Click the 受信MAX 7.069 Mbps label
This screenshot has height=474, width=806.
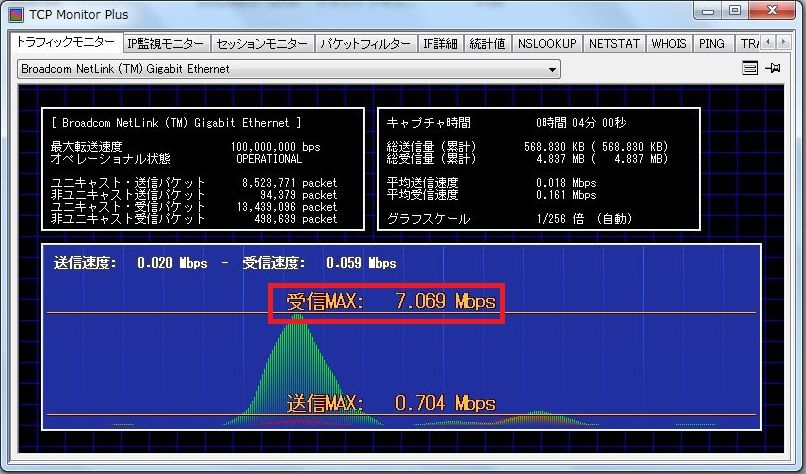point(391,301)
